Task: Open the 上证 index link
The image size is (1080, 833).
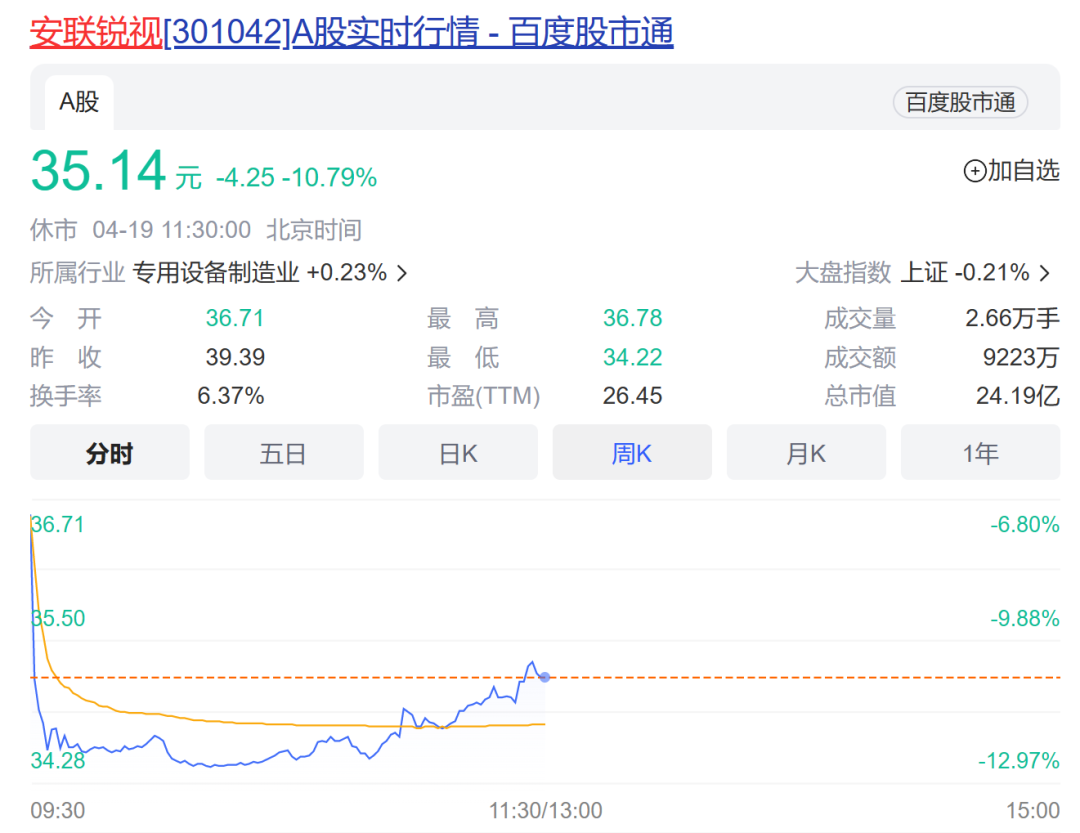Action: [x=924, y=272]
